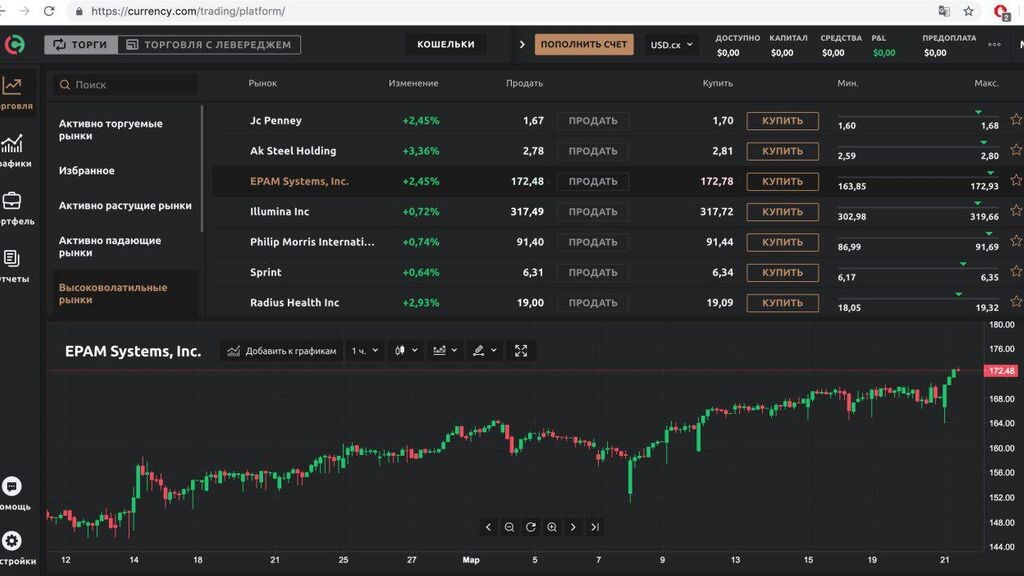The image size is (1024, 576).
Task: Bookmark this page with the browser star icon
Action: tap(968, 11)
